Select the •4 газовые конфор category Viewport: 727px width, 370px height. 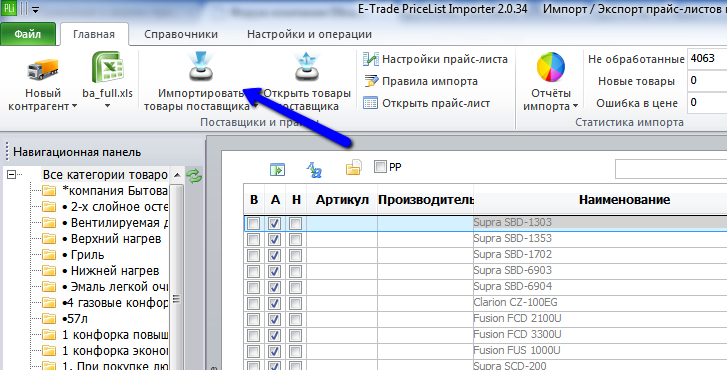pyautogui.click(x=115, y=303)
